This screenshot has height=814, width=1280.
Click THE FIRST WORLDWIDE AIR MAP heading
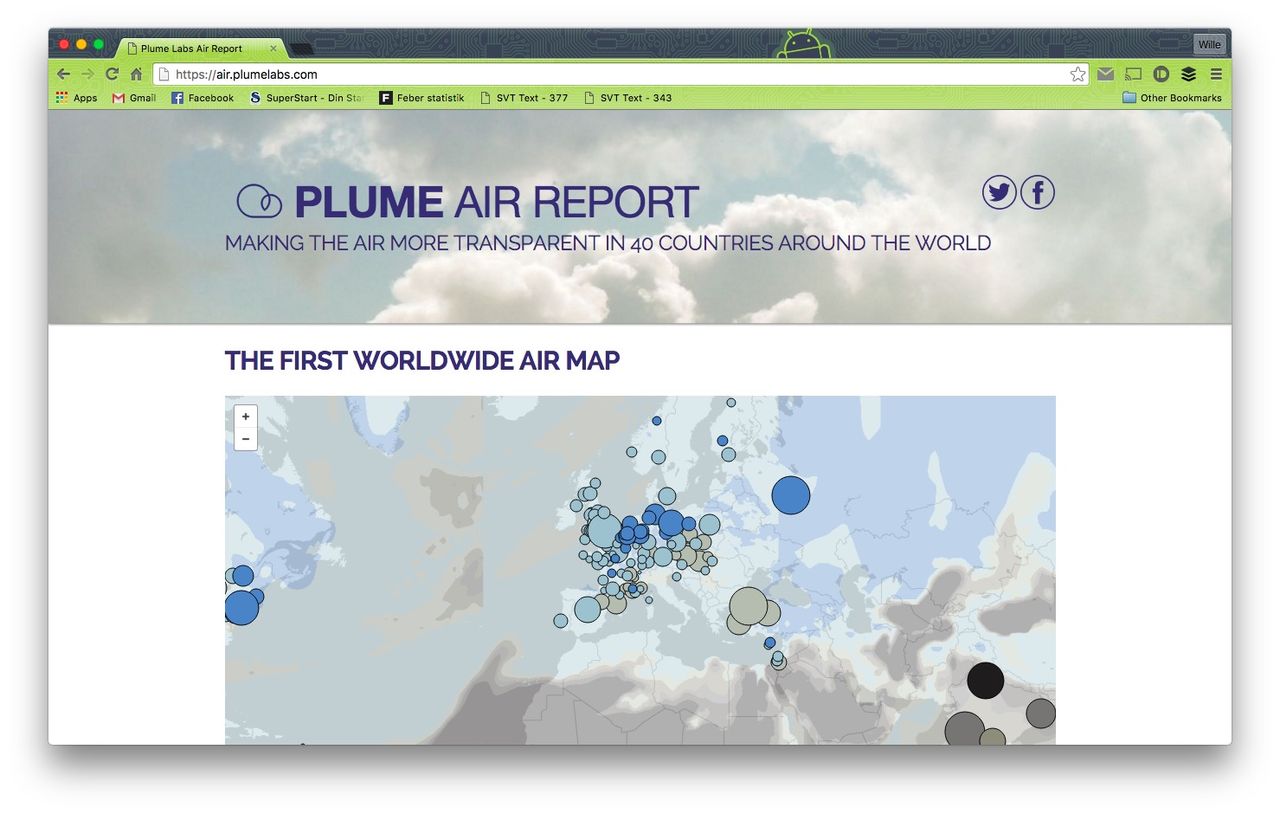[422, 361]
